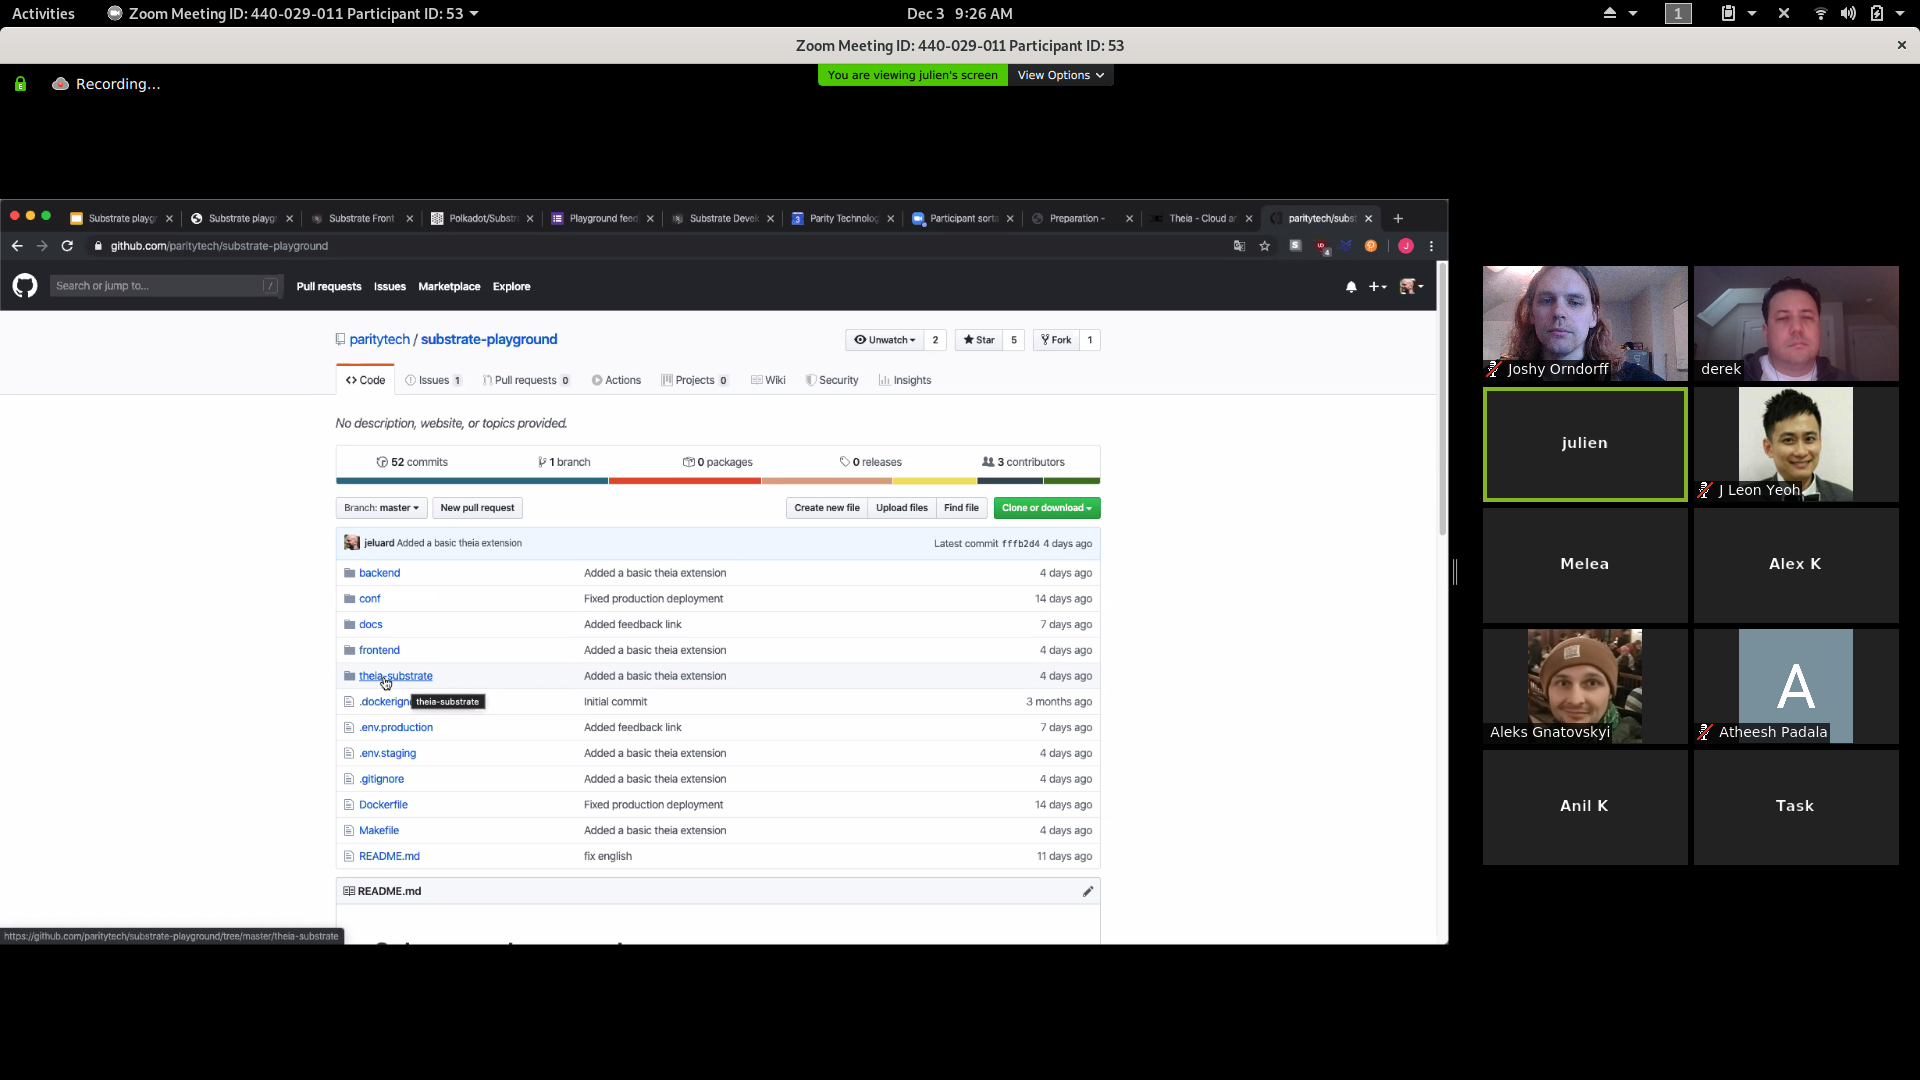Screen dimensions: 1920x1080
Task: Edit README.md with the pencil icon
Action: 1088,891
